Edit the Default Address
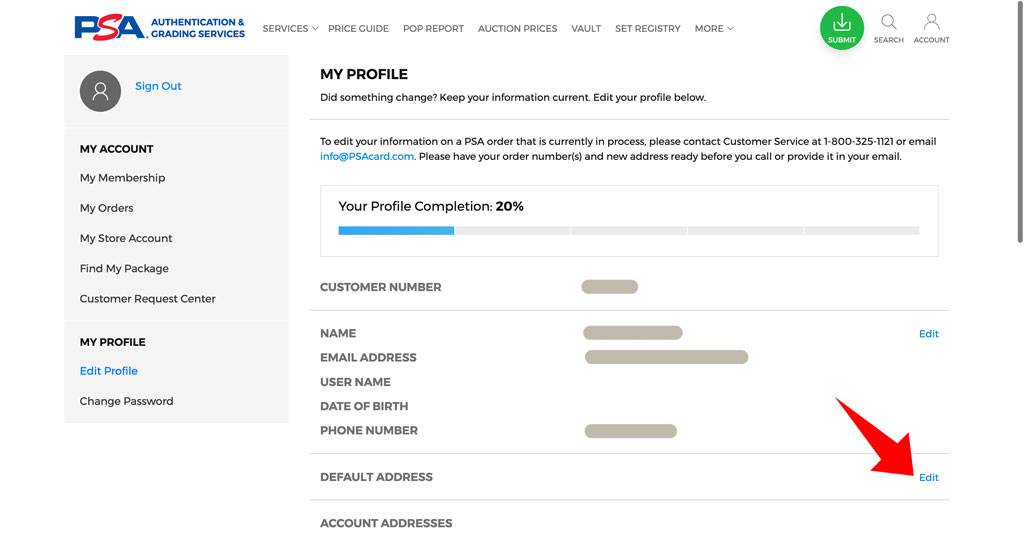 [x=928, y=477]
